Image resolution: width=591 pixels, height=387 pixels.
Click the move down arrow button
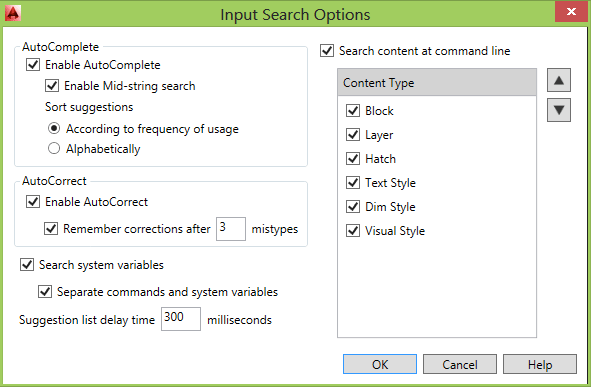coord(559,110)
